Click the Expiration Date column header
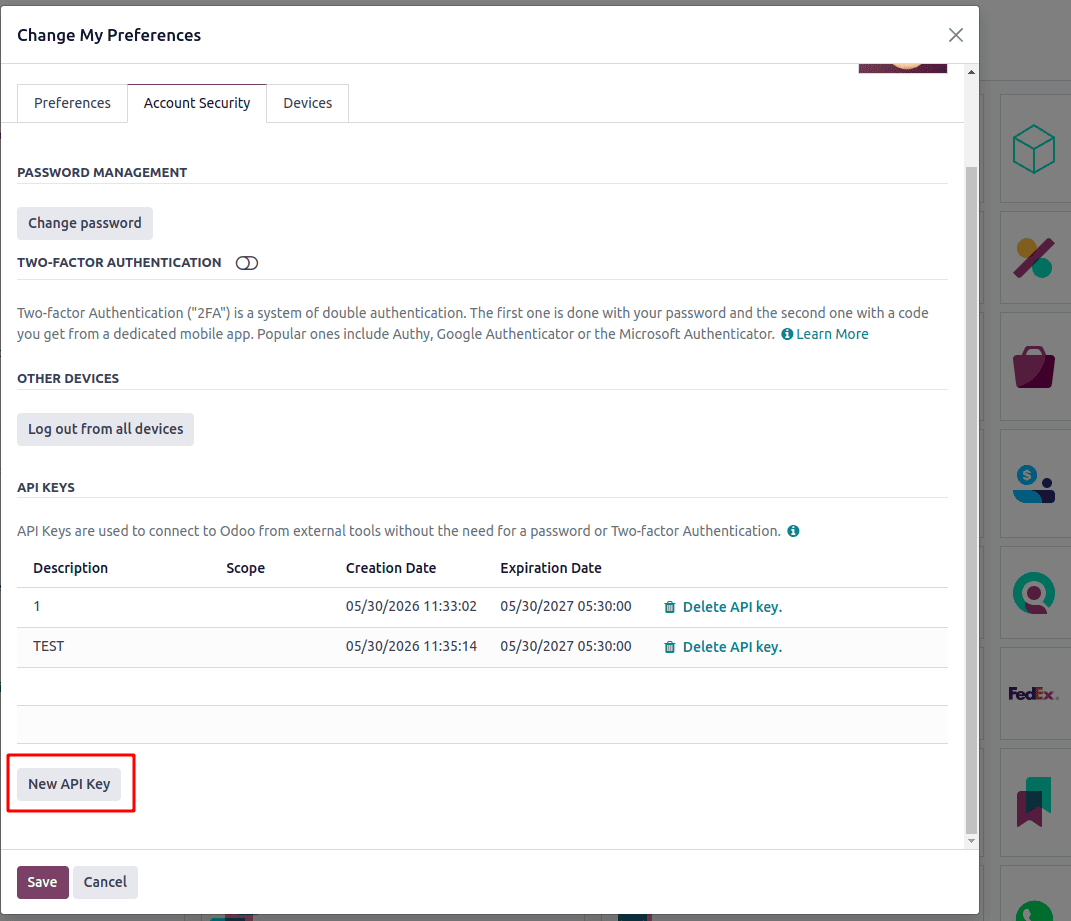1071x921 pixels. 551,568
